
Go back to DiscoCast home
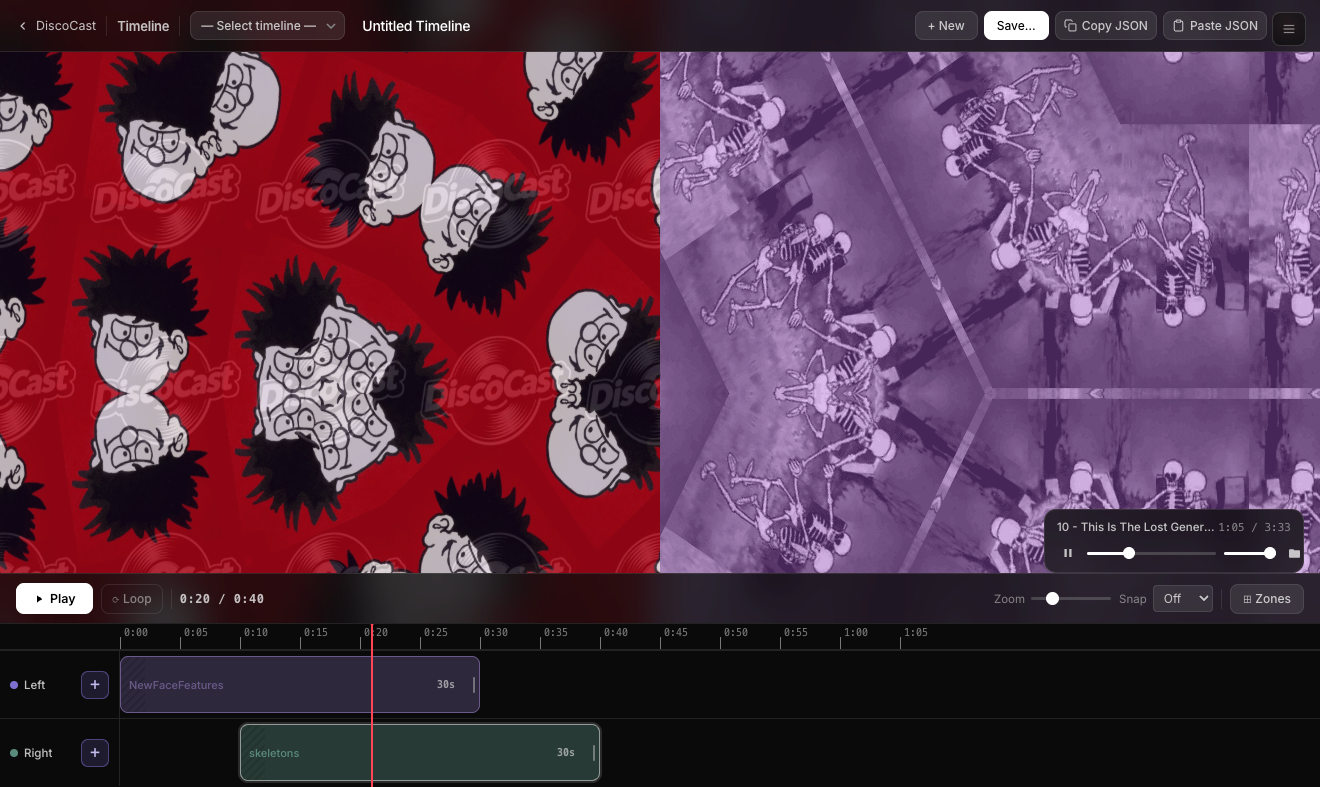pos(57,26)
